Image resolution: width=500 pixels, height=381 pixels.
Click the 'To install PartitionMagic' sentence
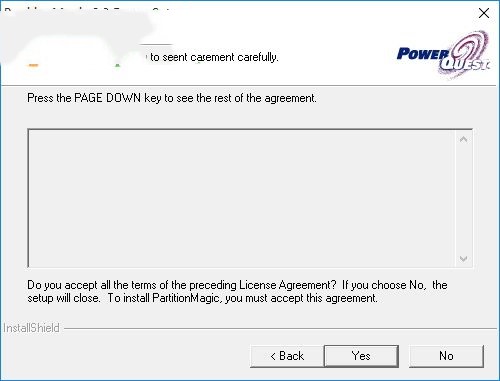242,298
